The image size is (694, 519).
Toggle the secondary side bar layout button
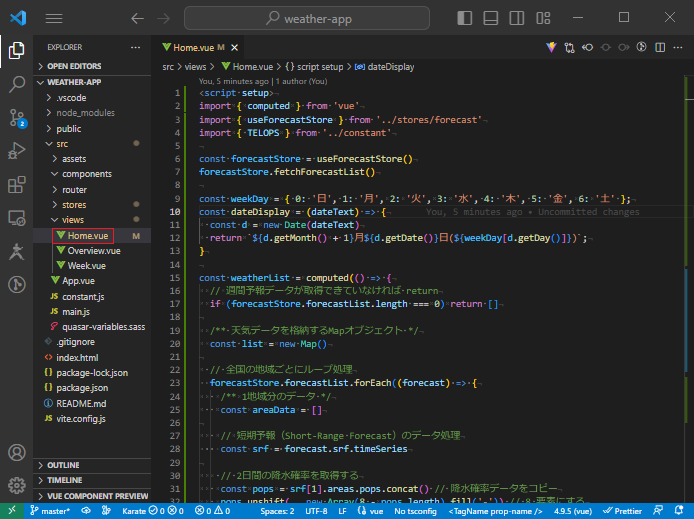[517, 18]
